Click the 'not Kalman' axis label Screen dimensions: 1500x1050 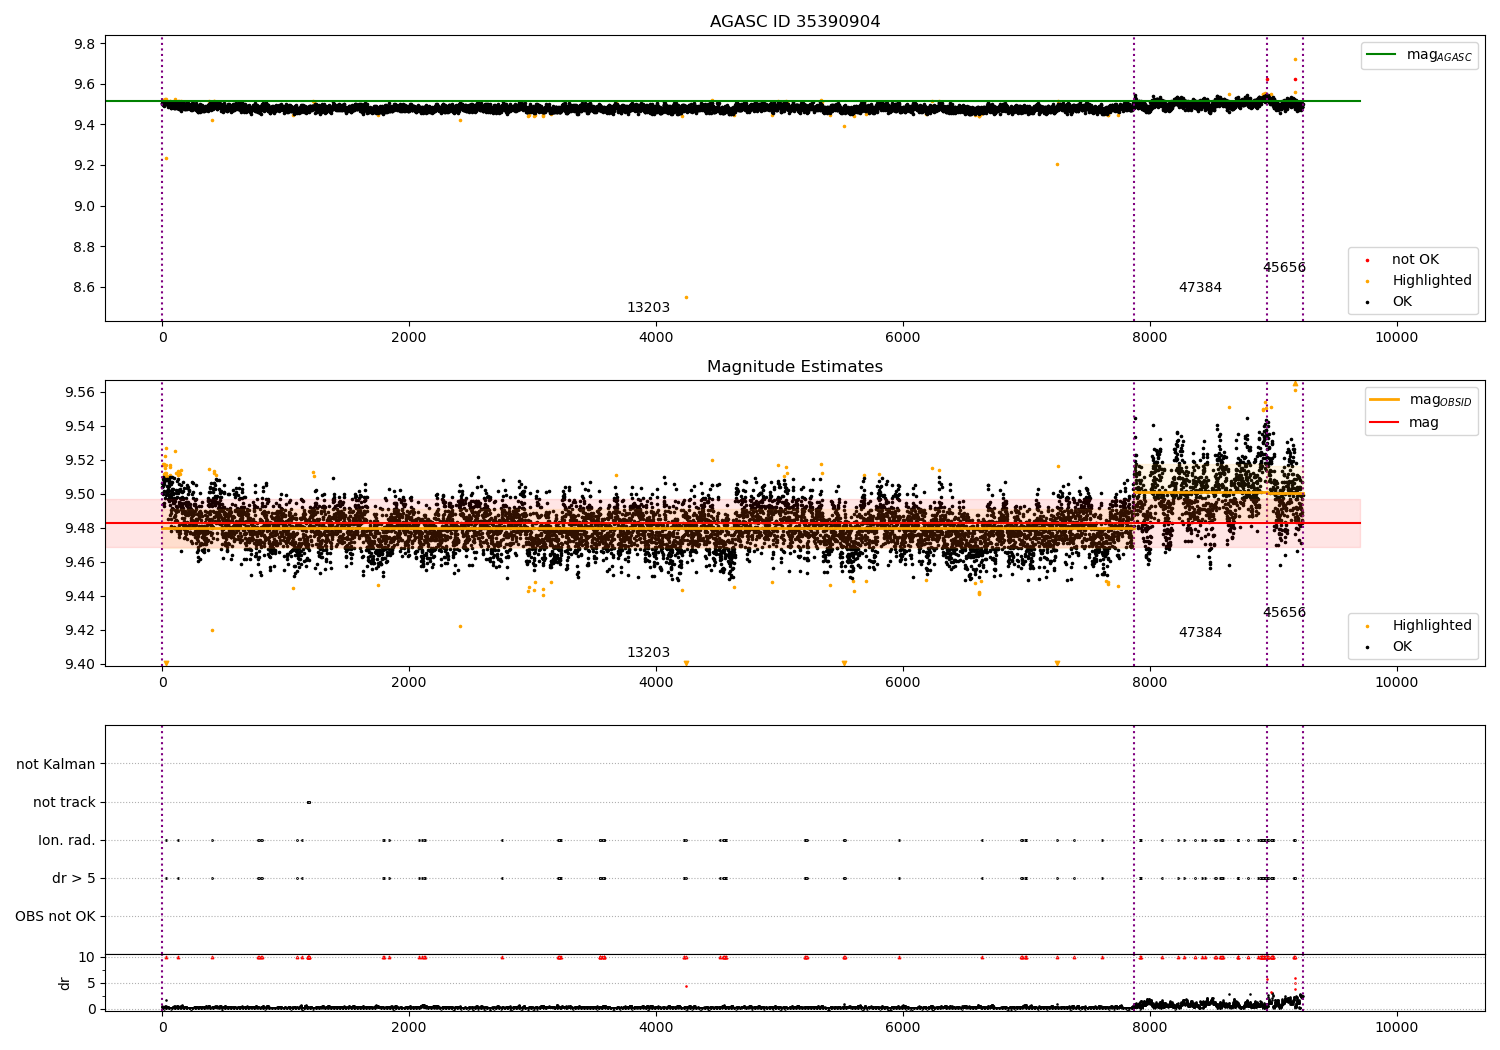pyautogui.click(x=56, y=764)
